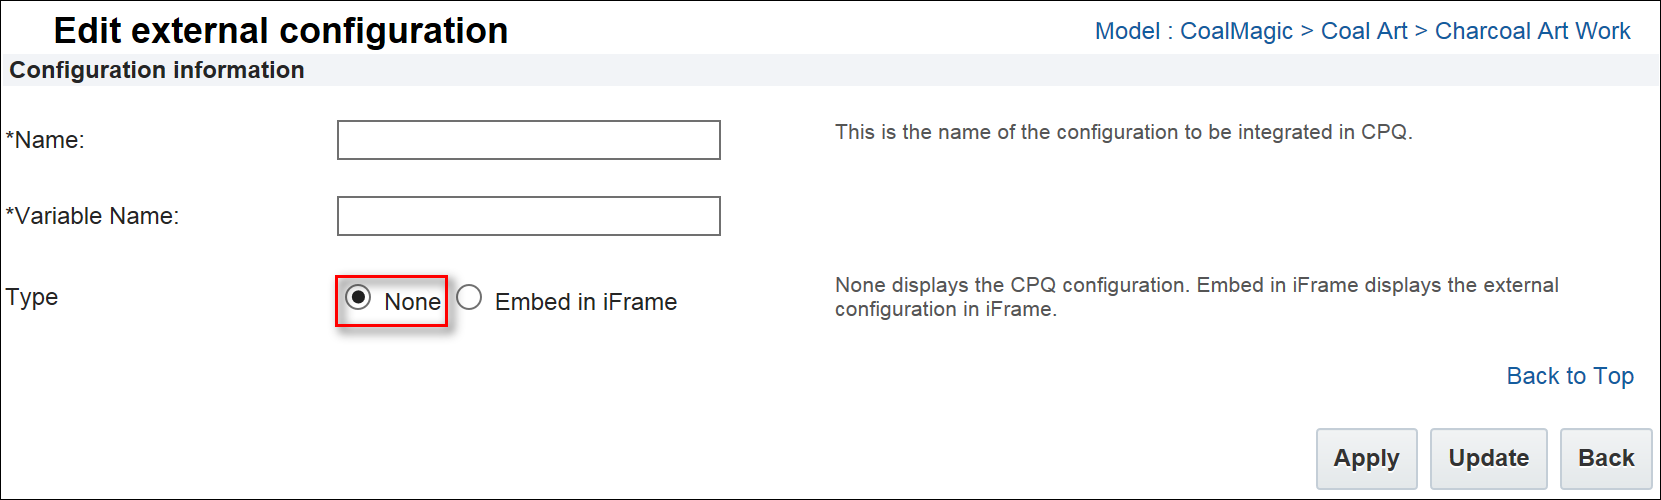Click the Embed in iFrame label text

click(585, 302)
